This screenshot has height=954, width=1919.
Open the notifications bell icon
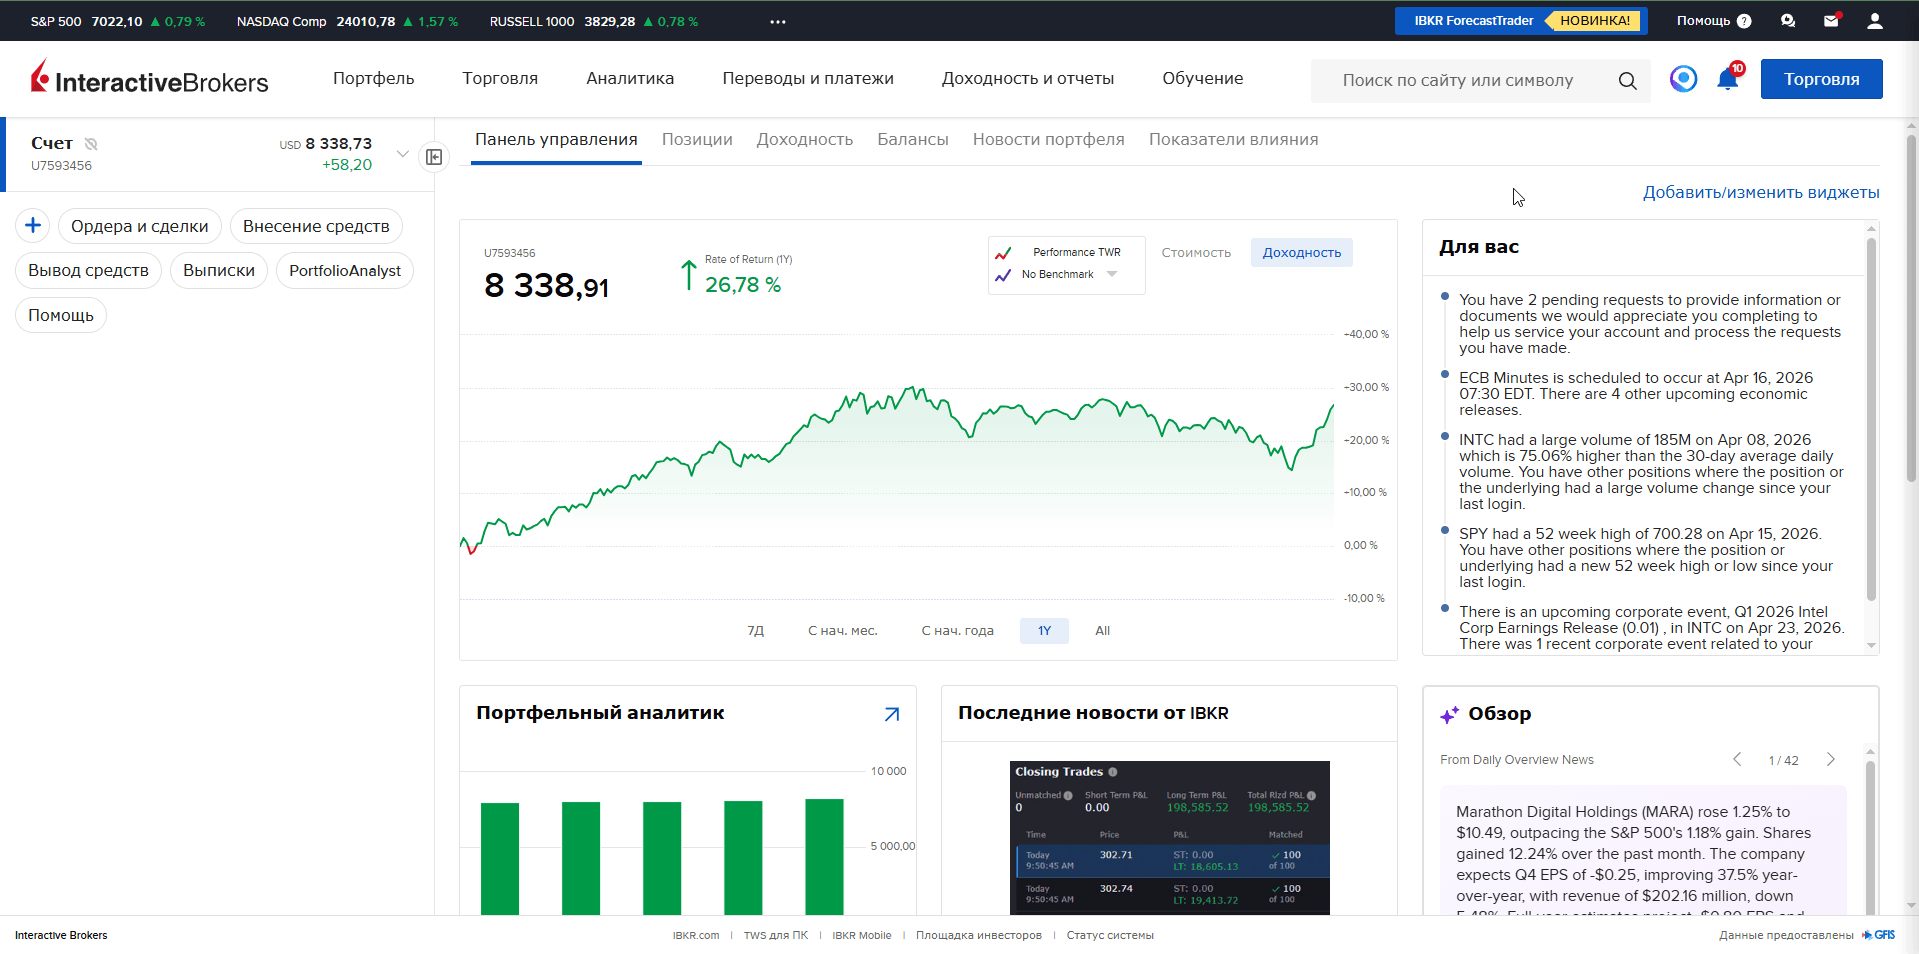pyautogui.click(x=1728, y=79)
